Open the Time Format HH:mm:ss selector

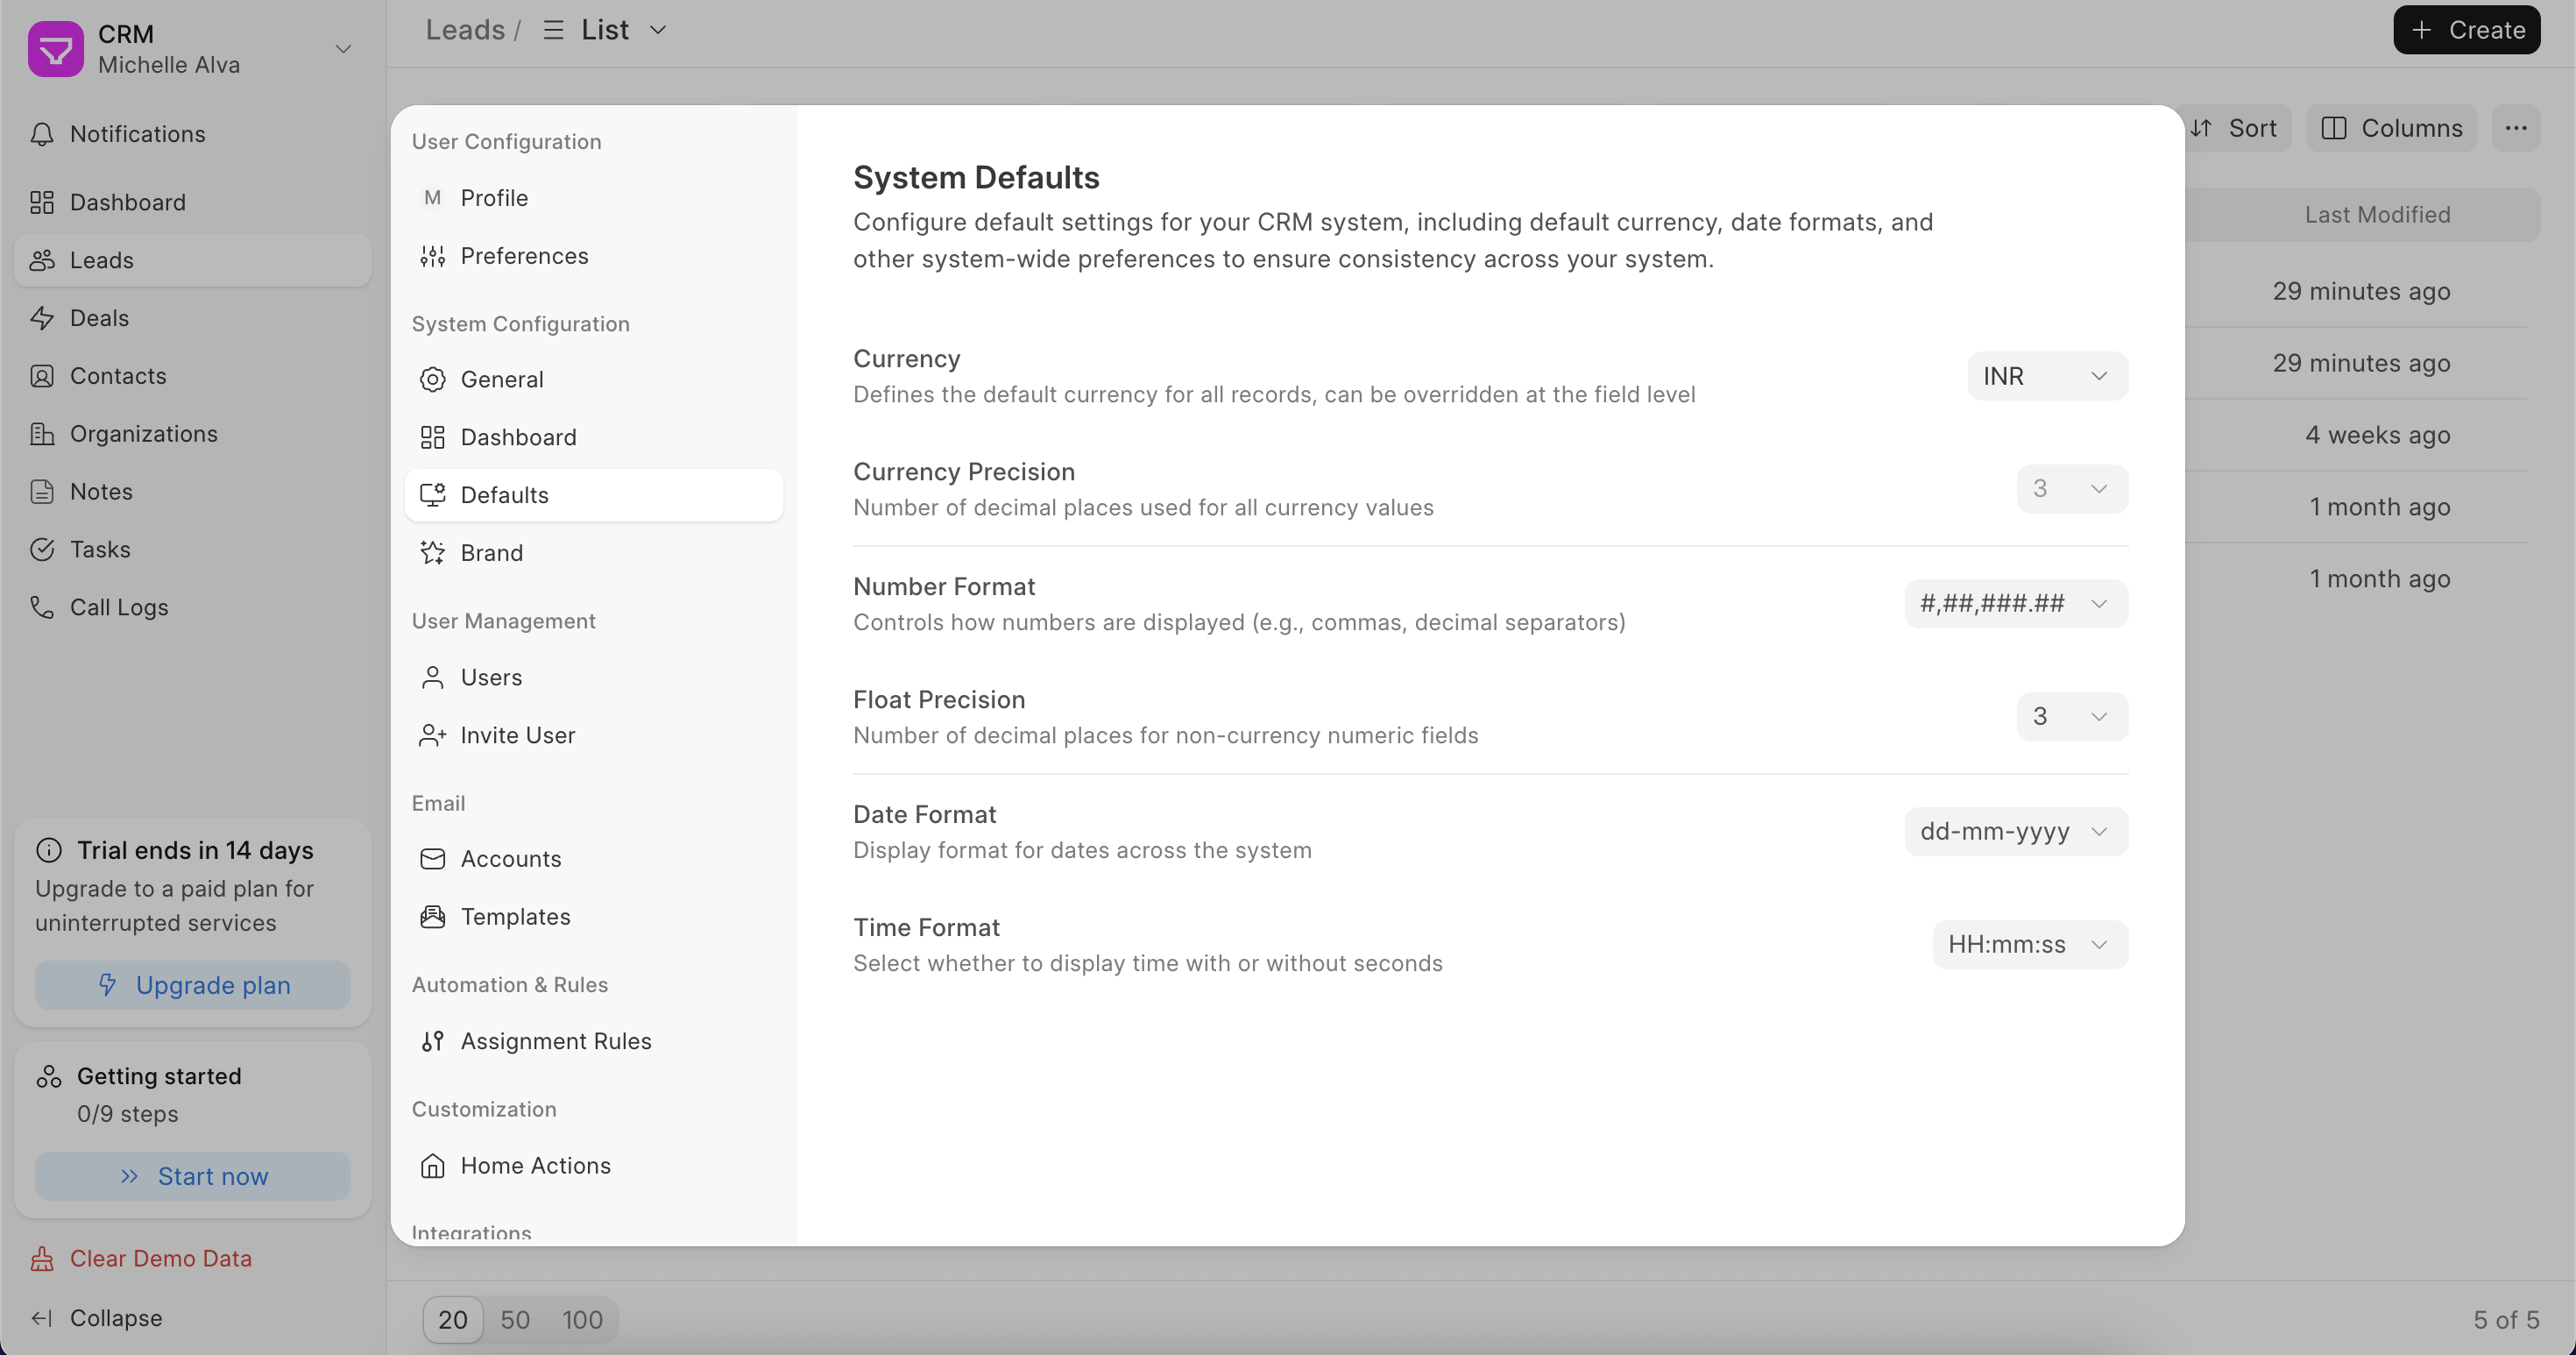click(x=2029, y=945)
